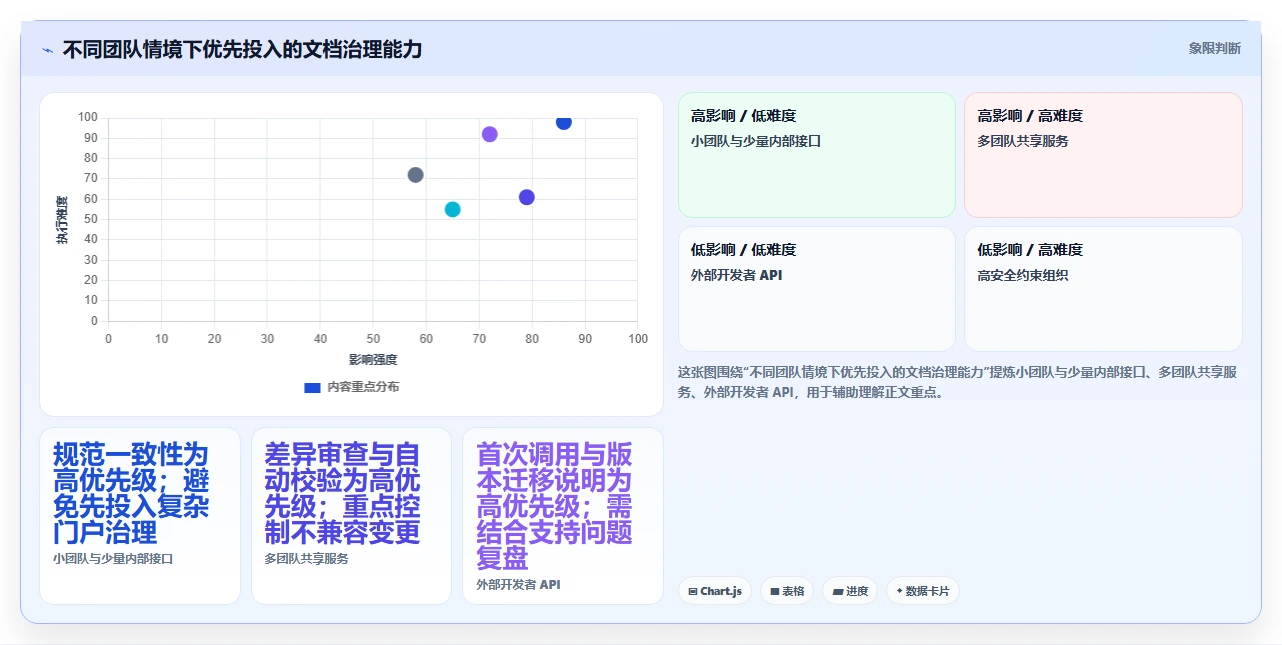The height and width of the screenshot is (645, 1282).
Task: Click the description paragraph starting with 这张图围绕
Action: point(958,382)
